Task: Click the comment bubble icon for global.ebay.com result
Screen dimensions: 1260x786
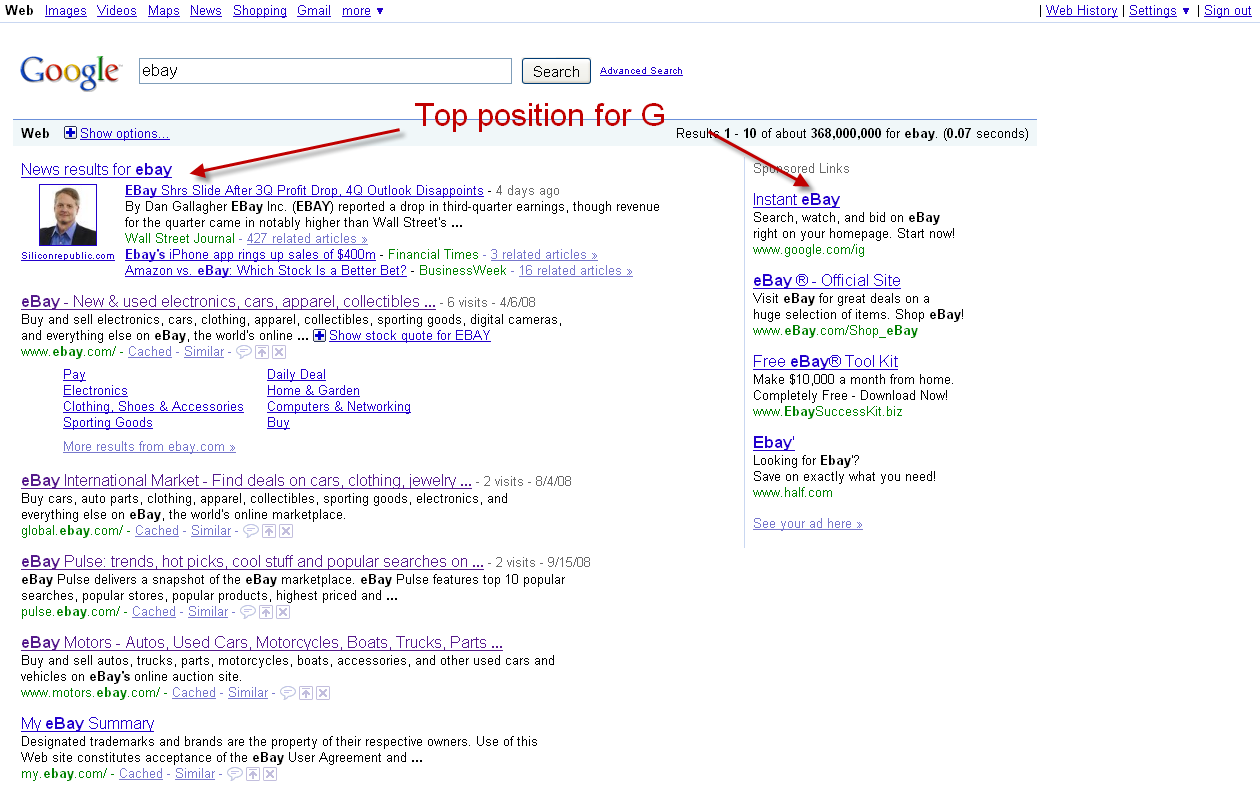Action: (x=250, y=531)
